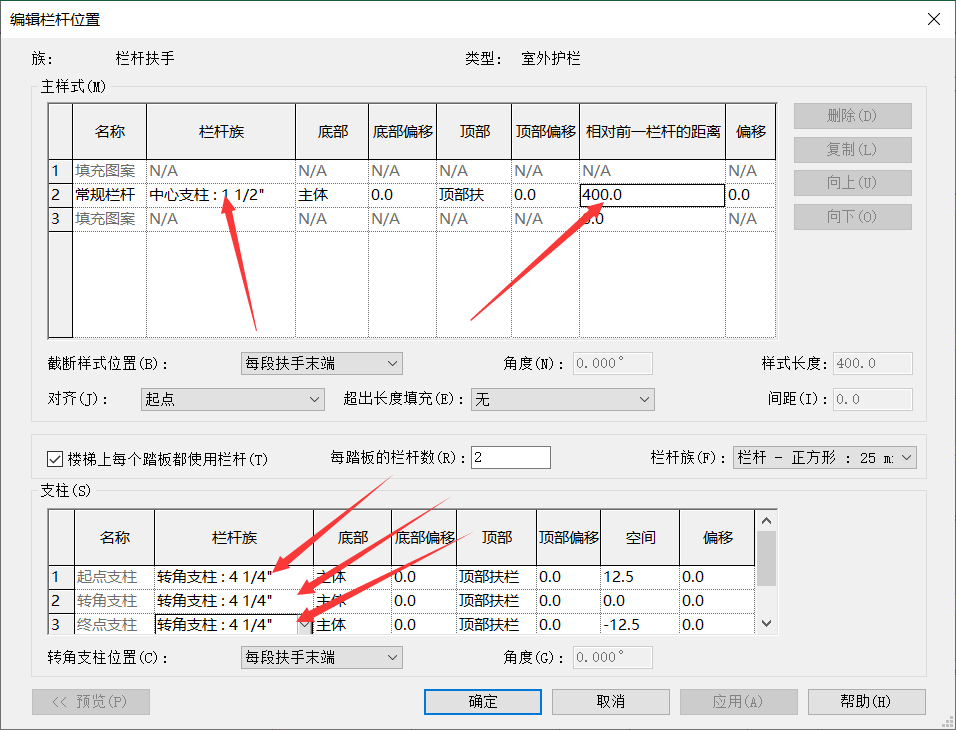Toggle 楼梯上每个踏板都使用栏杆 checkbox
The image size is (956, 730).
click(x=55, y=459)
